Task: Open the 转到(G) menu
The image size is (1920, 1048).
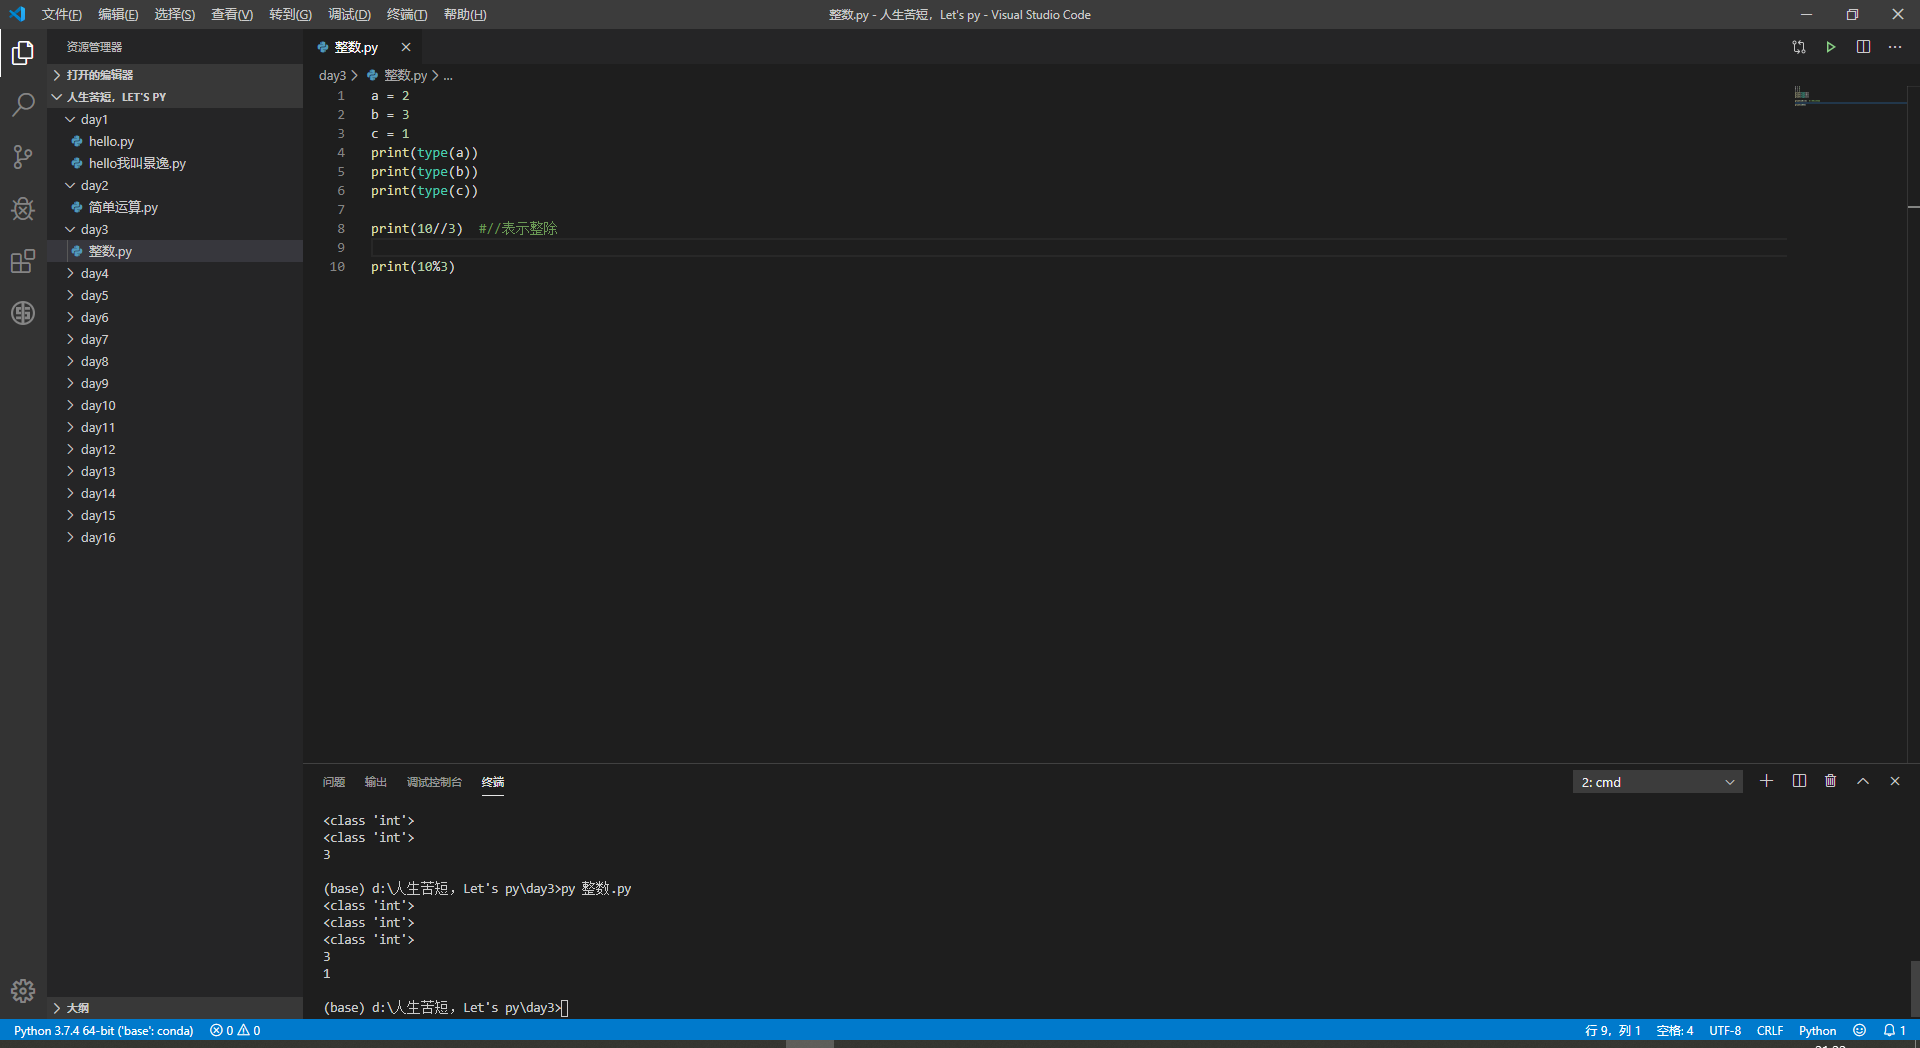Action: point(290,14)
